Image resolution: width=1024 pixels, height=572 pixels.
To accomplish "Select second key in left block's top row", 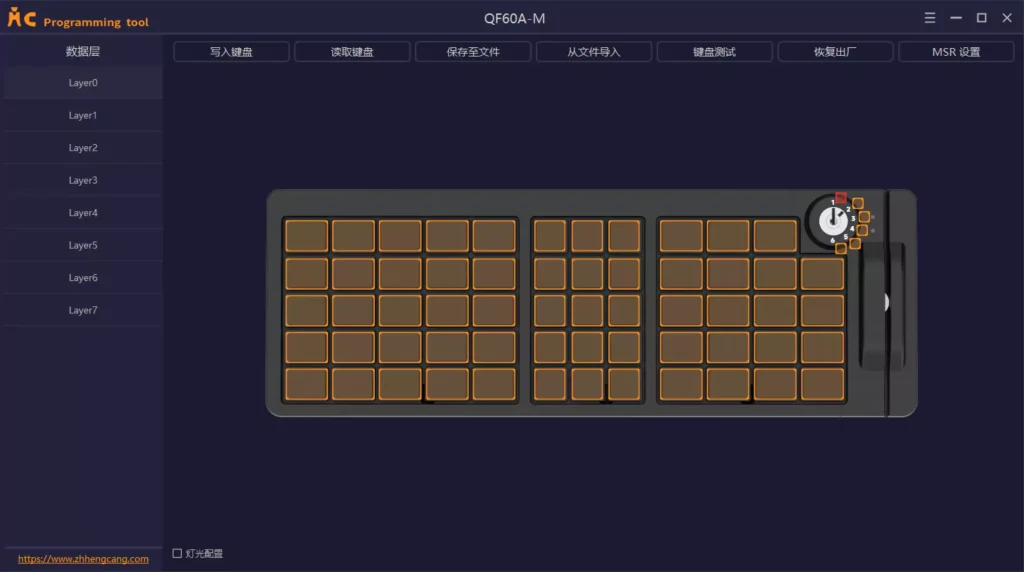I will [353, 236].
